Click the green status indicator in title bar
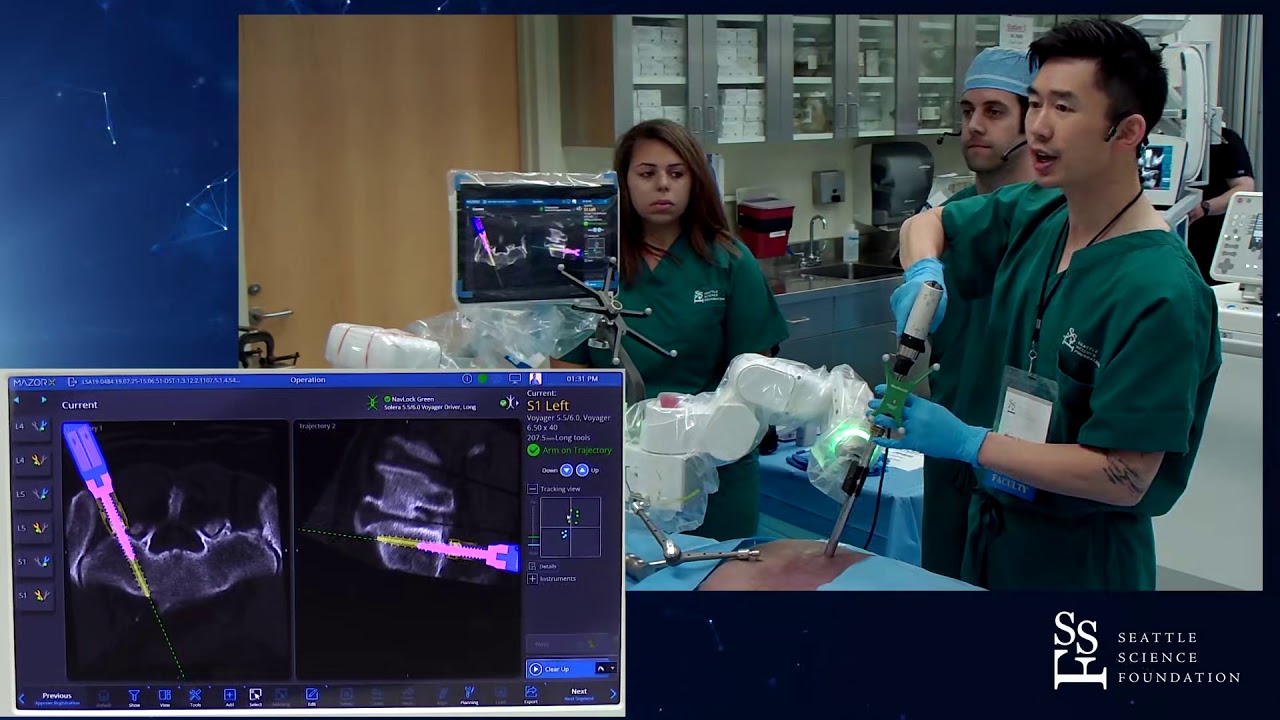Screen dimensions: 1280x720 [x=483, y=379]
